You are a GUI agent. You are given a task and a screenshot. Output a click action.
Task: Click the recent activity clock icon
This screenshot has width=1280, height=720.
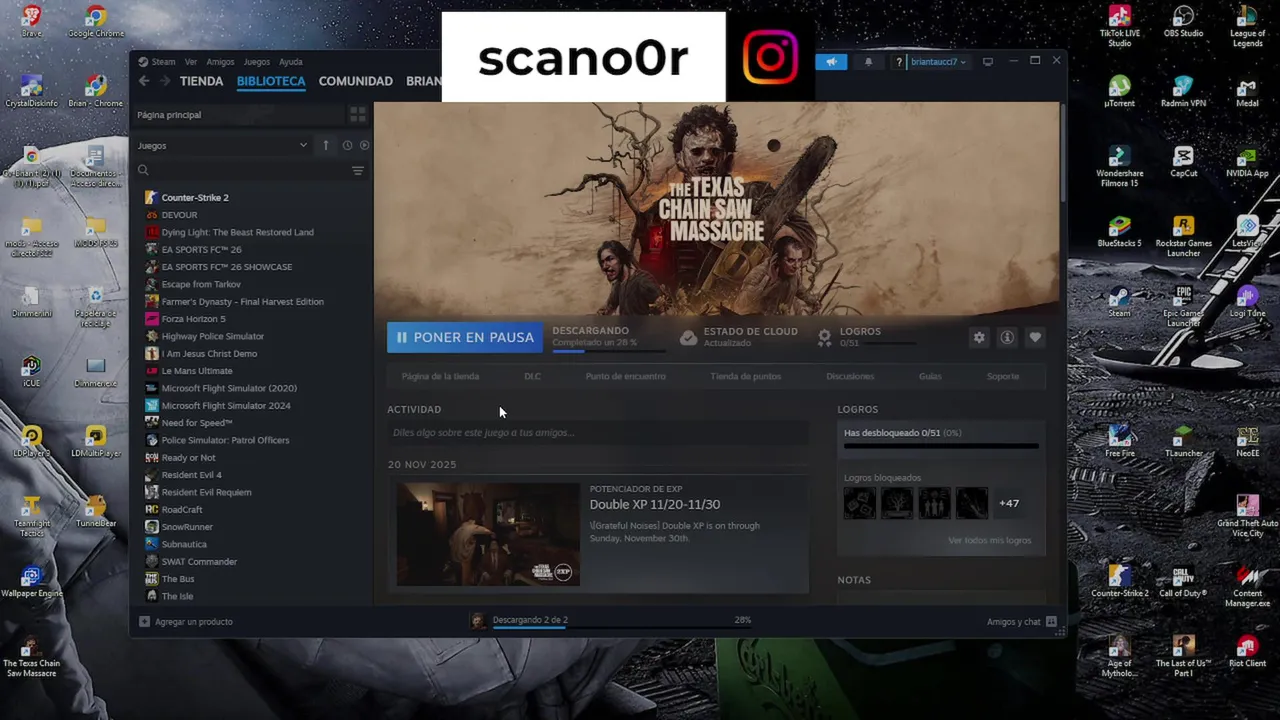click(347, 145)
